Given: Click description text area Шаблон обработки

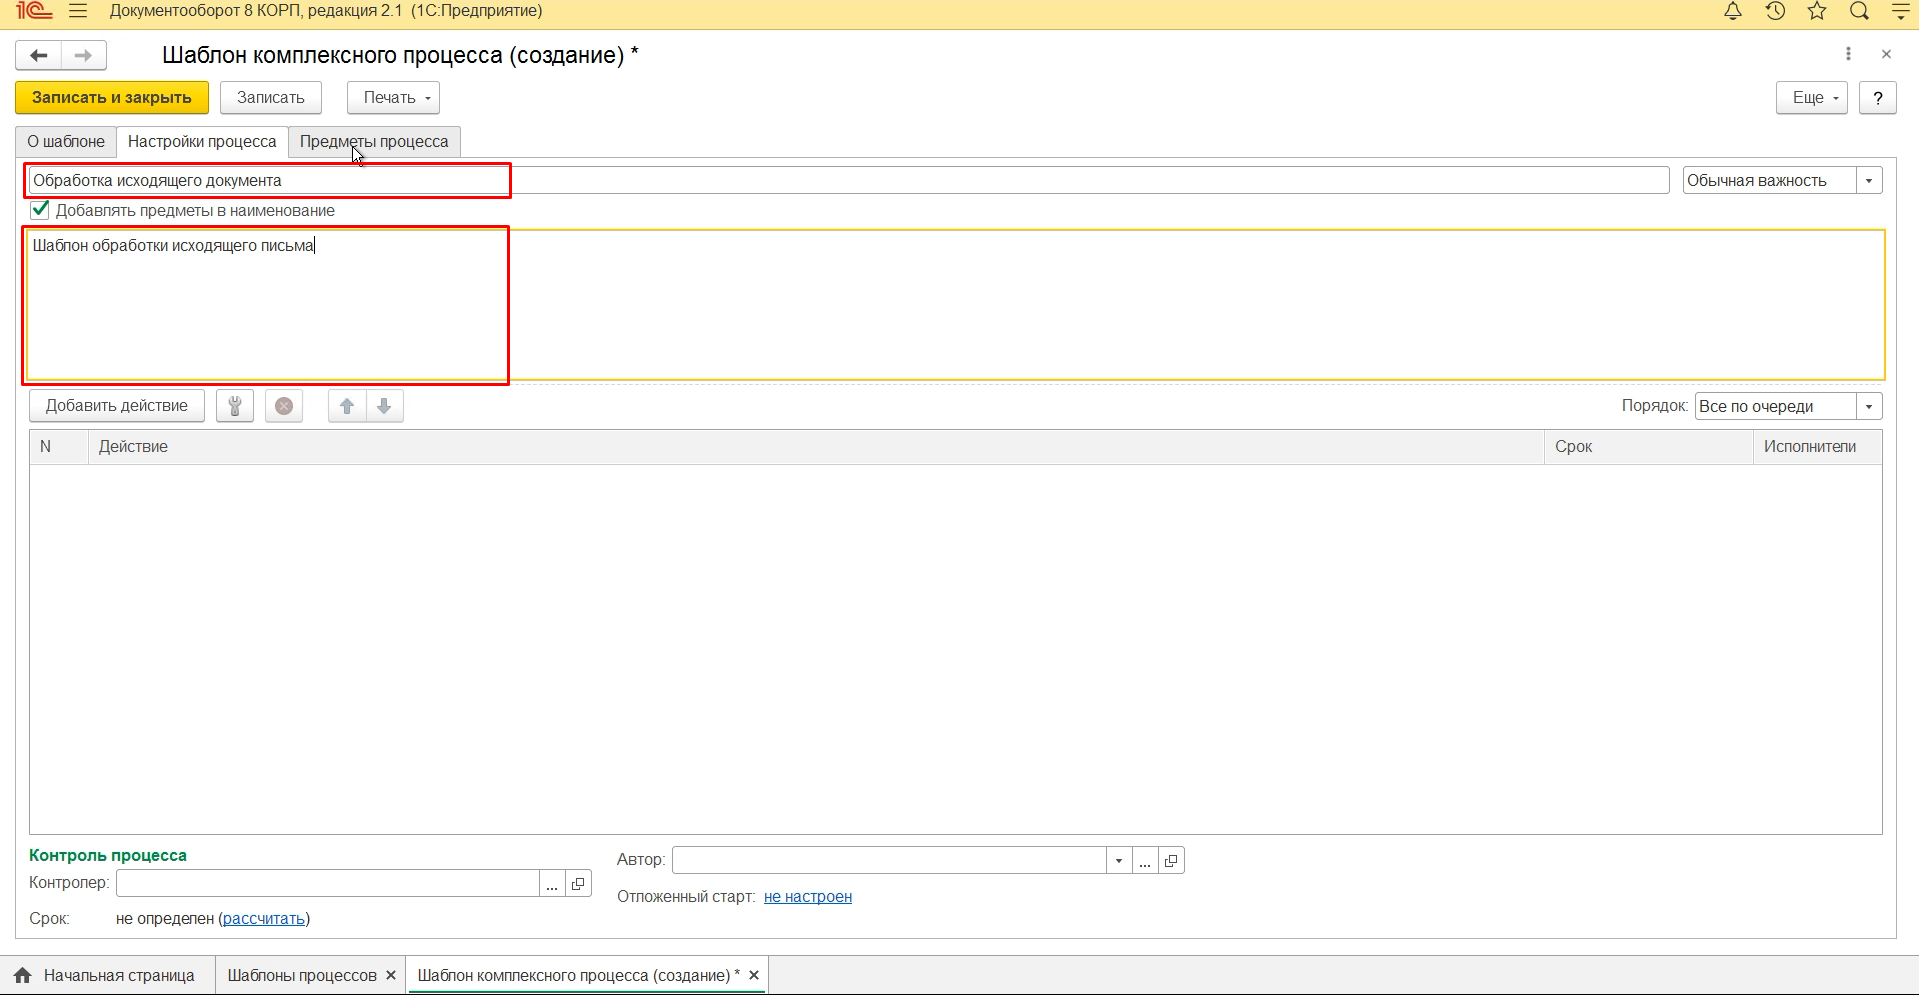Looking at the screenshot, I should [x=956, y=305].
